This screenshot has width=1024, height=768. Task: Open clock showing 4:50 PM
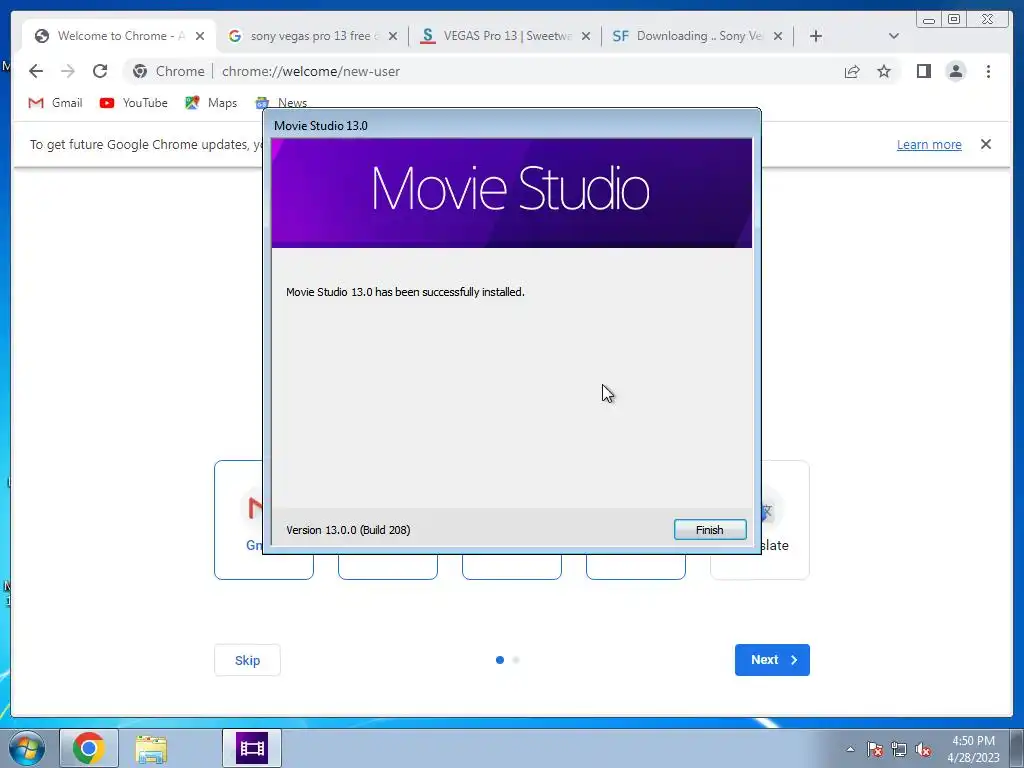point(973,749)
